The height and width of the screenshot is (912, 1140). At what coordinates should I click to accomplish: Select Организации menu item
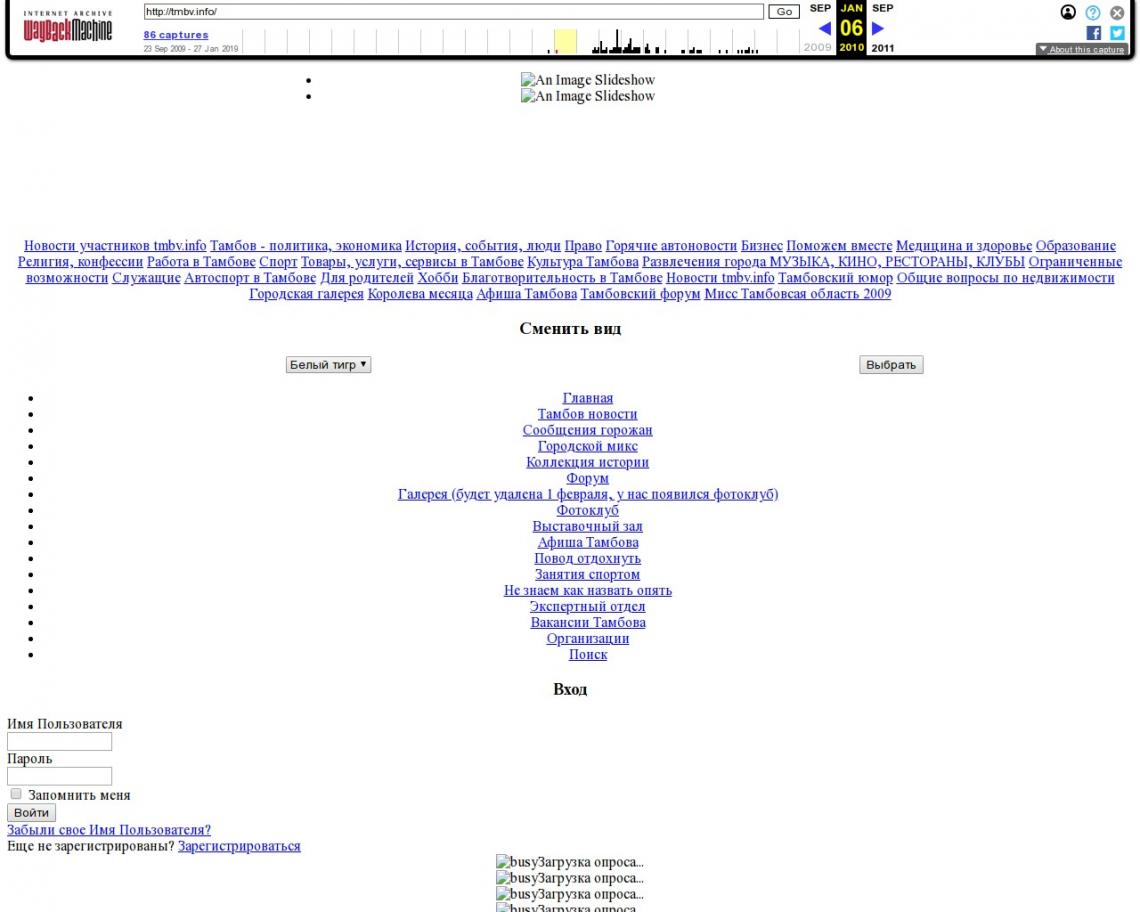click(587, 639)
